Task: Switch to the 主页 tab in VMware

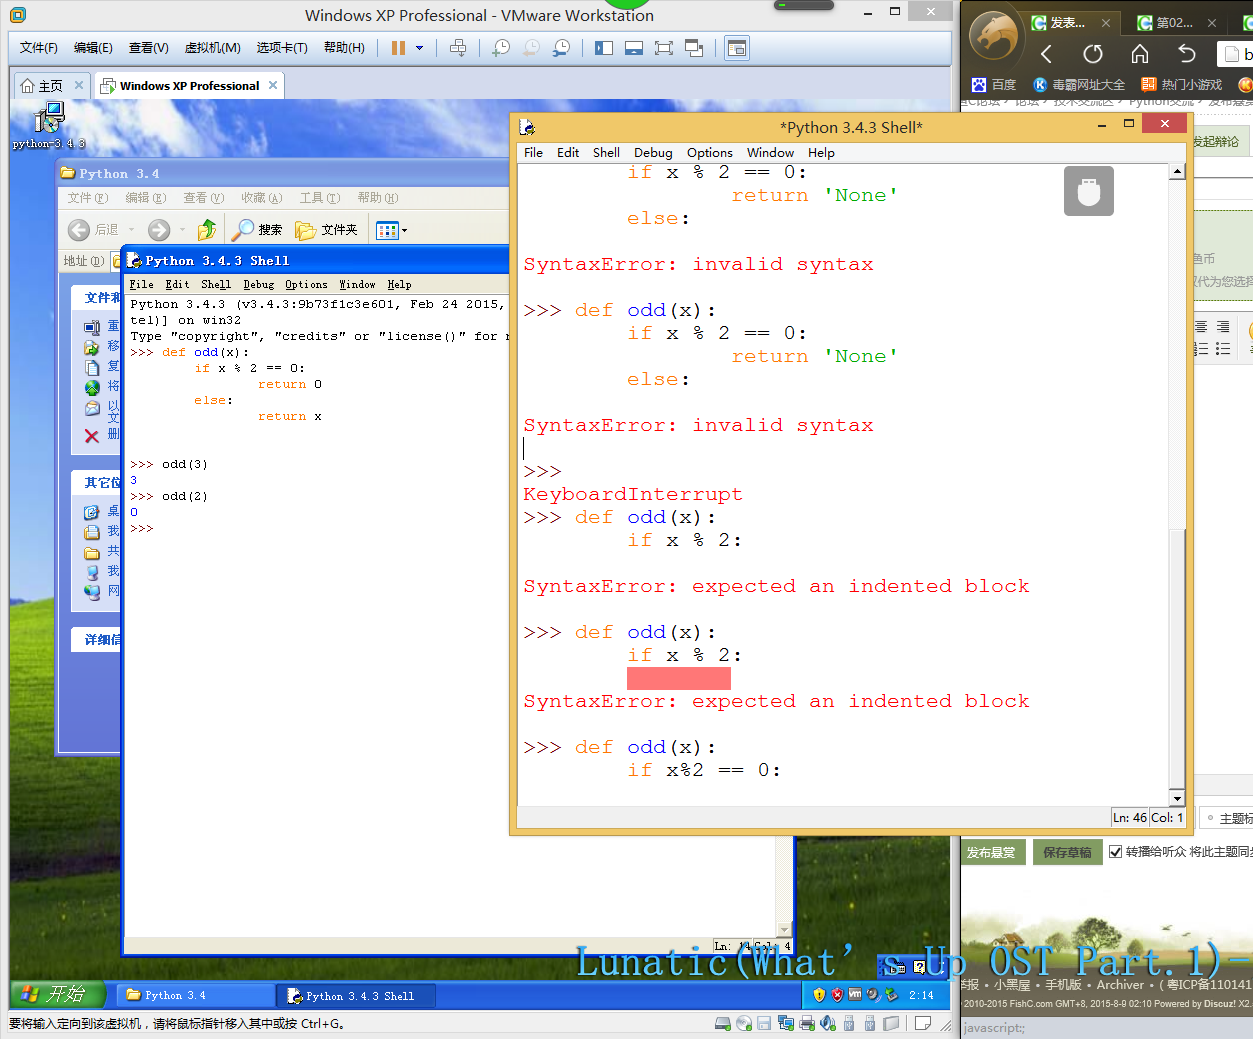Action: tap(43, 86)
